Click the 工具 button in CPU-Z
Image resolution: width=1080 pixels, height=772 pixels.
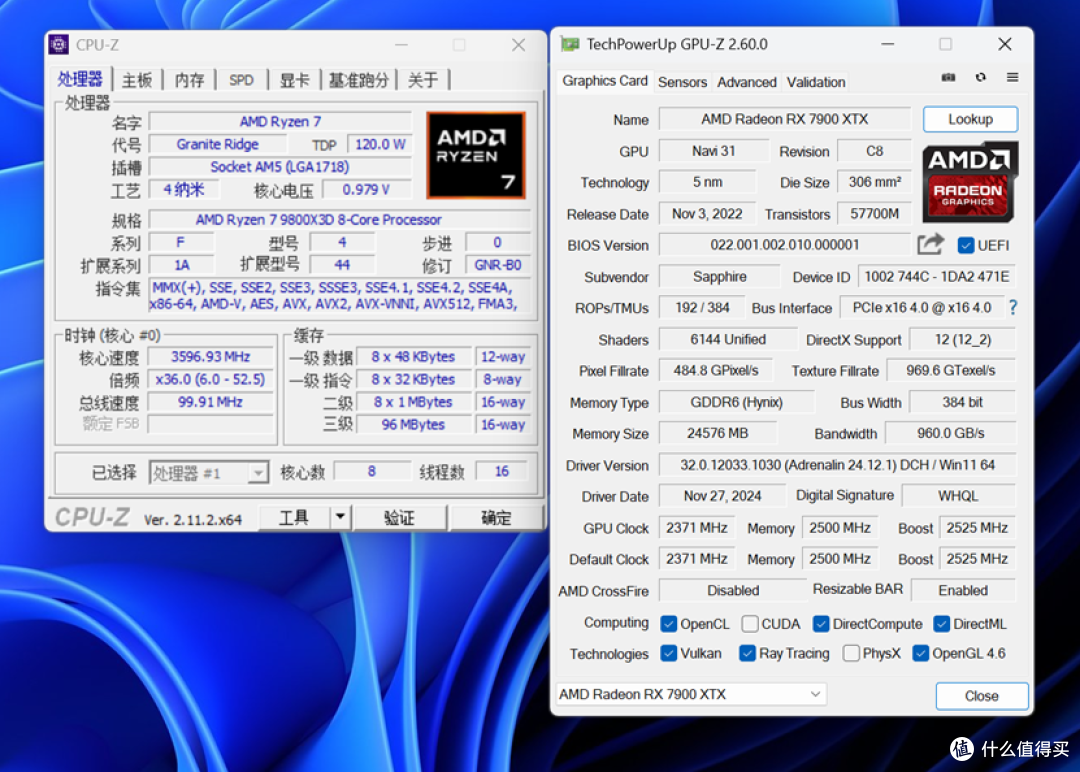(x=295, y=517)
